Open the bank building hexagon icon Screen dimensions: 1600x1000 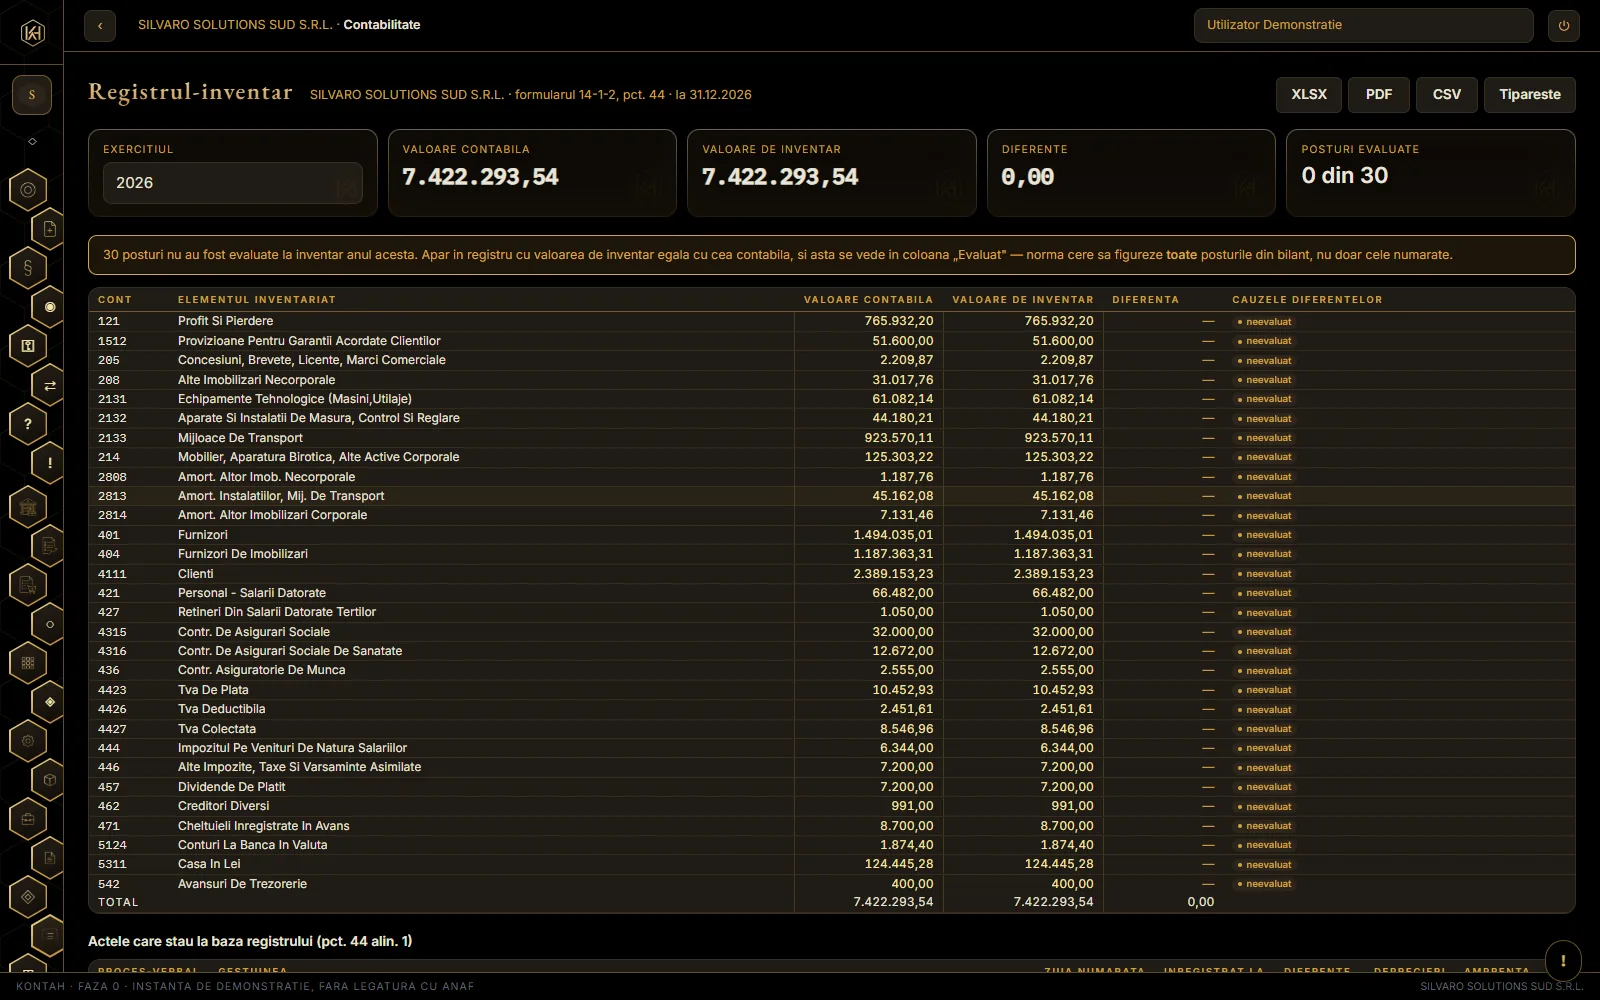(x=28, y=507)
